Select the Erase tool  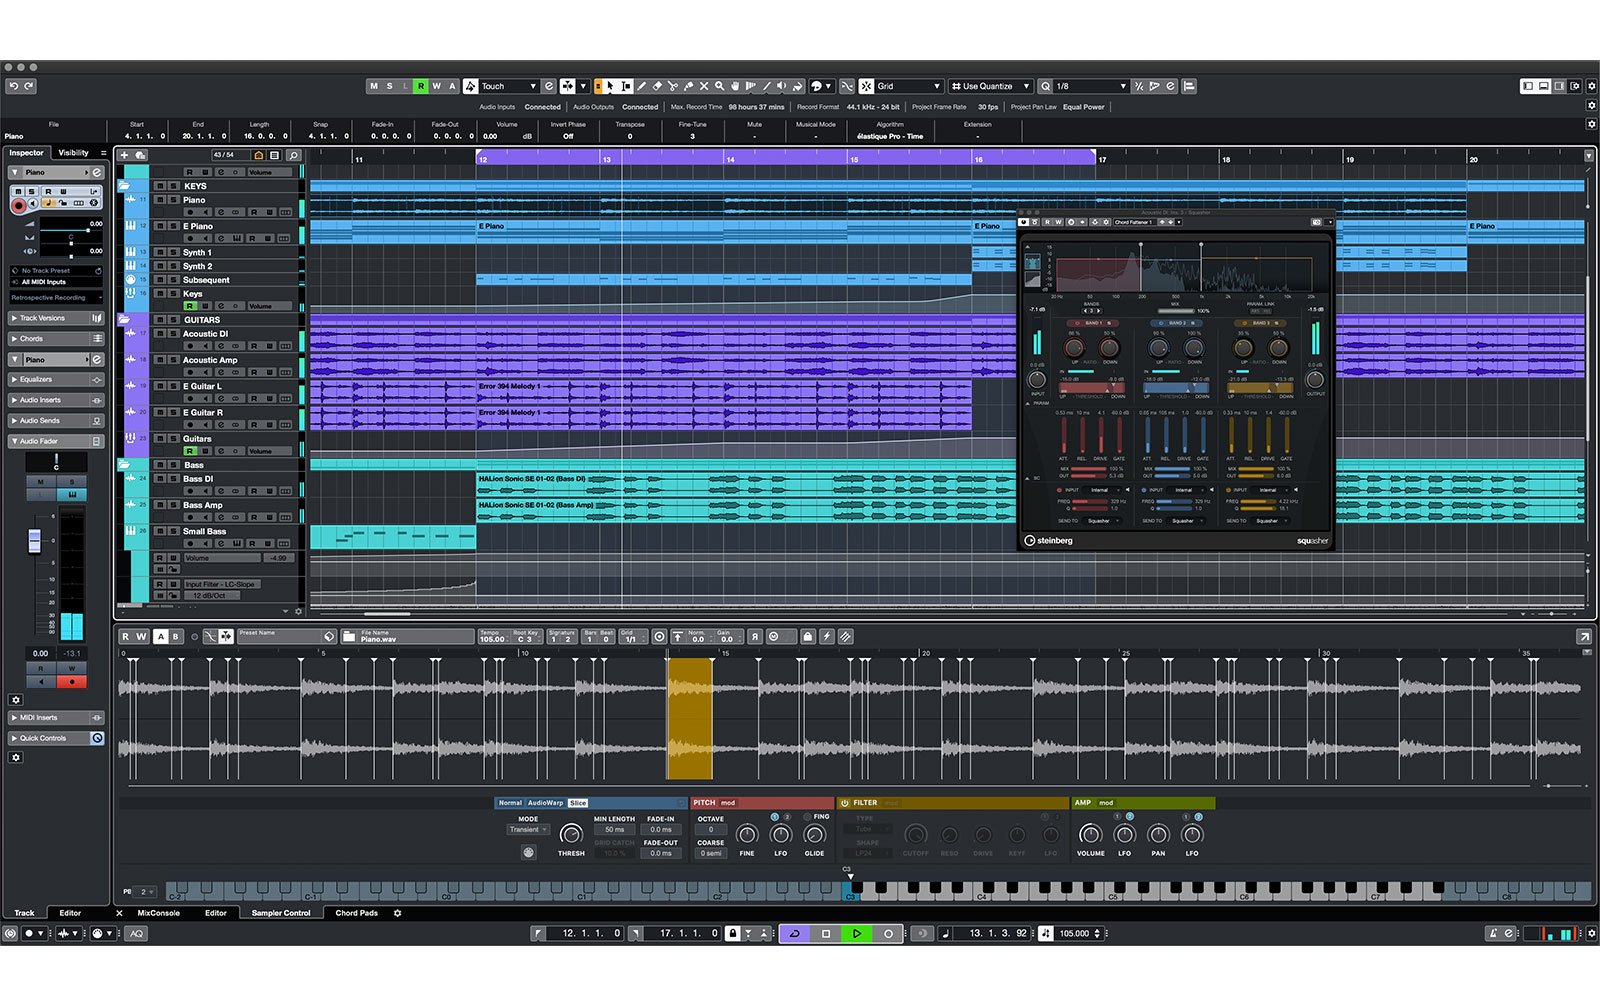click(657, 86)
